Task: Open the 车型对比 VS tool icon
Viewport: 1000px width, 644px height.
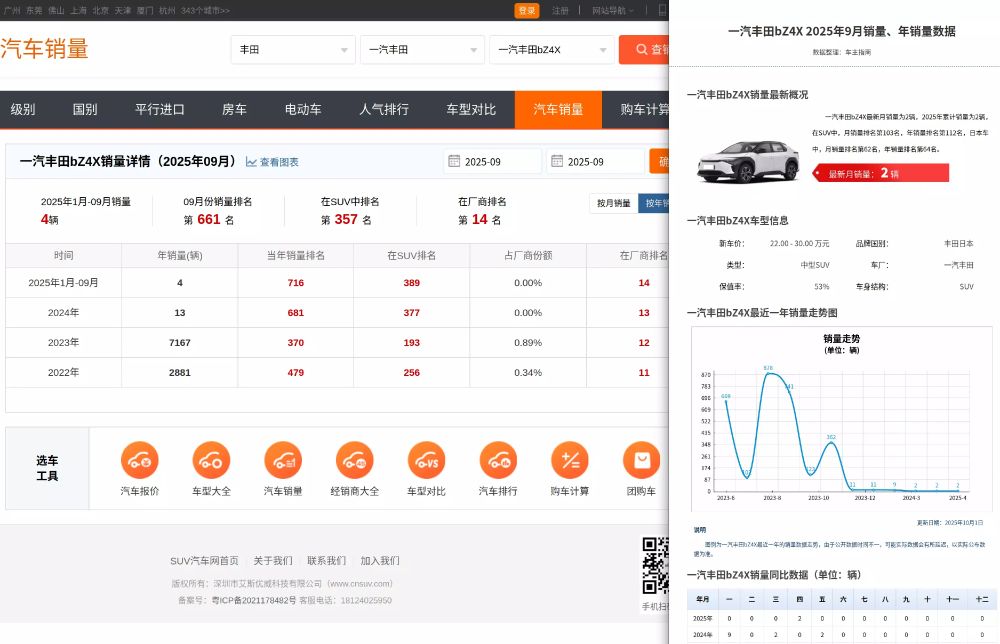Action: pos(427,460)
